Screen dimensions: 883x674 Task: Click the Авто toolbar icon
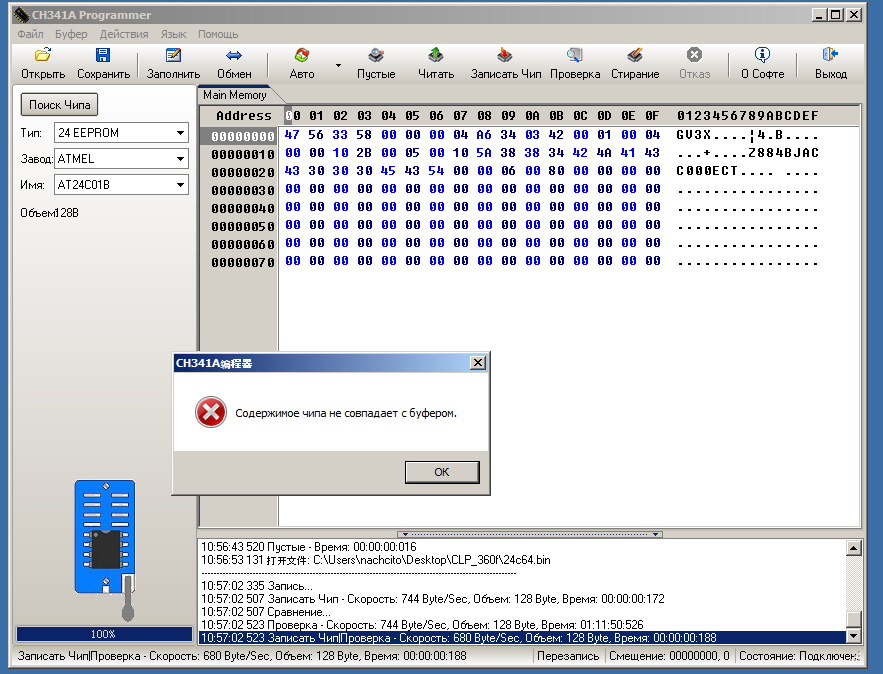[301, 56]
